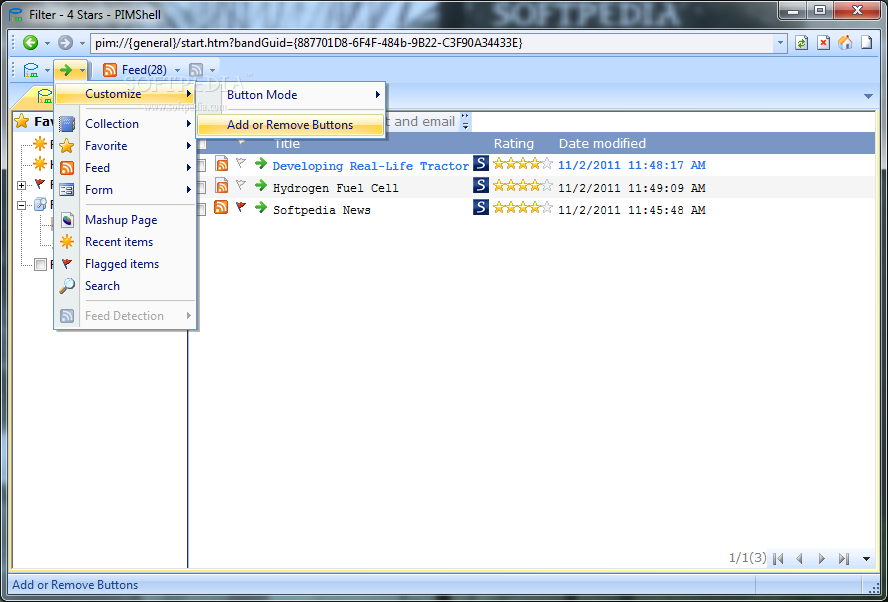
Task: Toggle the flag on Hydrogen Fuel Cell row
Action: click(x=241, y=185)
